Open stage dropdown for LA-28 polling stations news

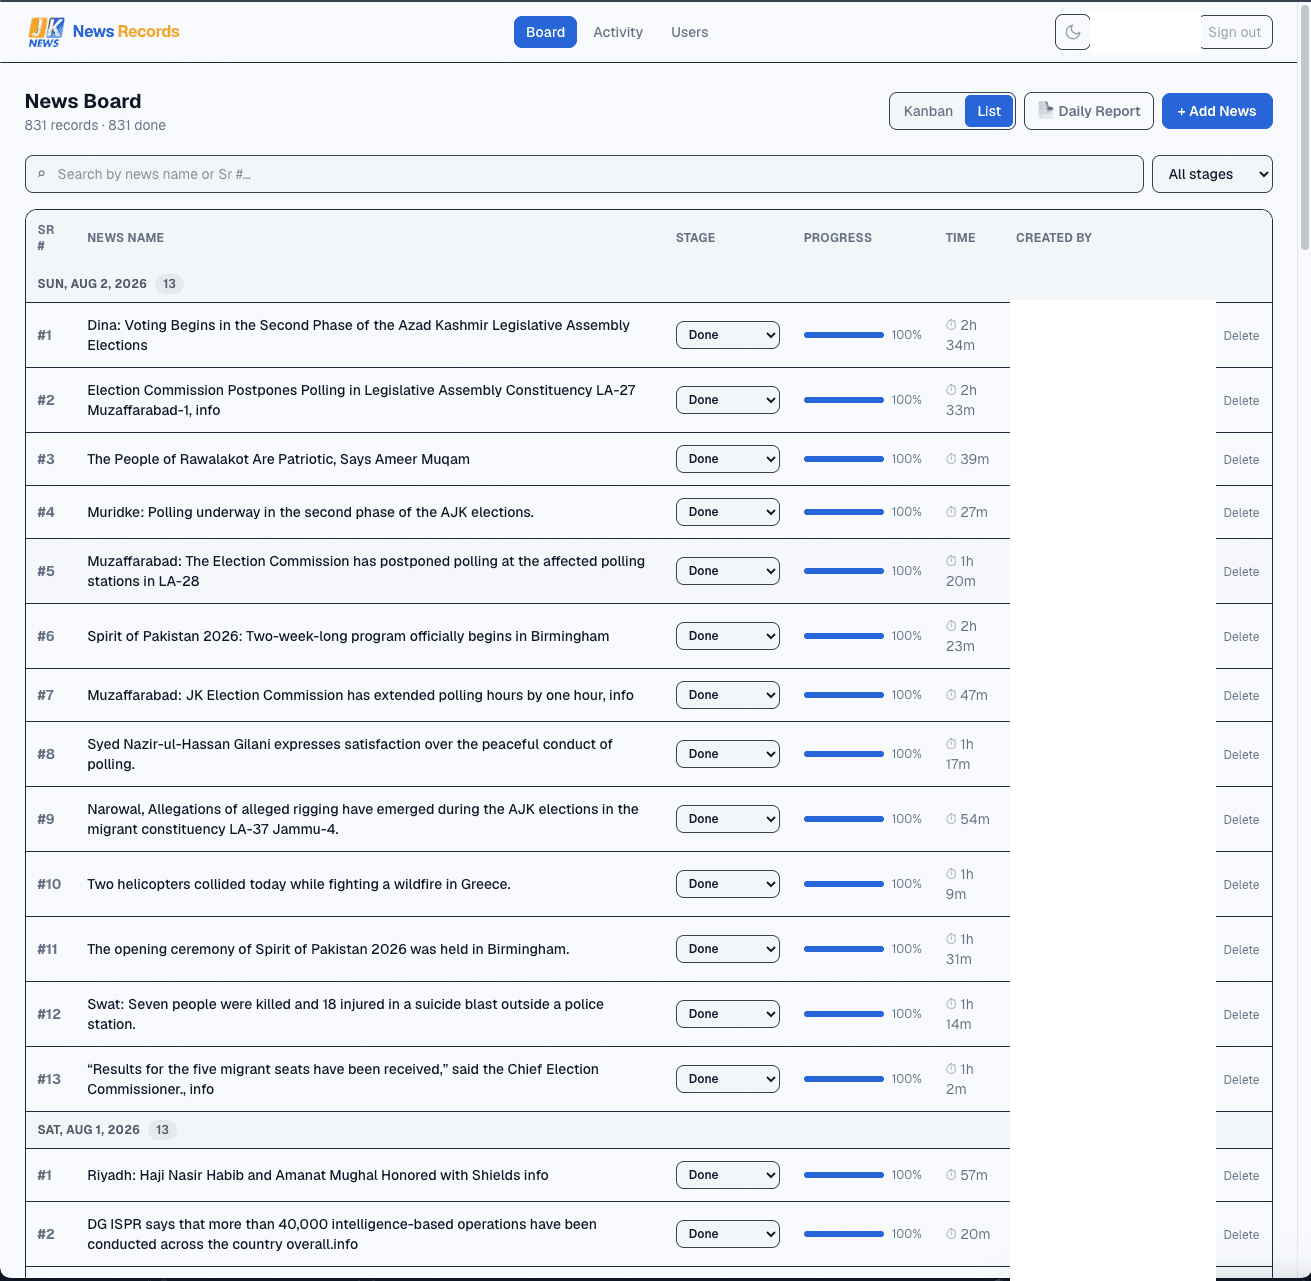tap(728, 571)
